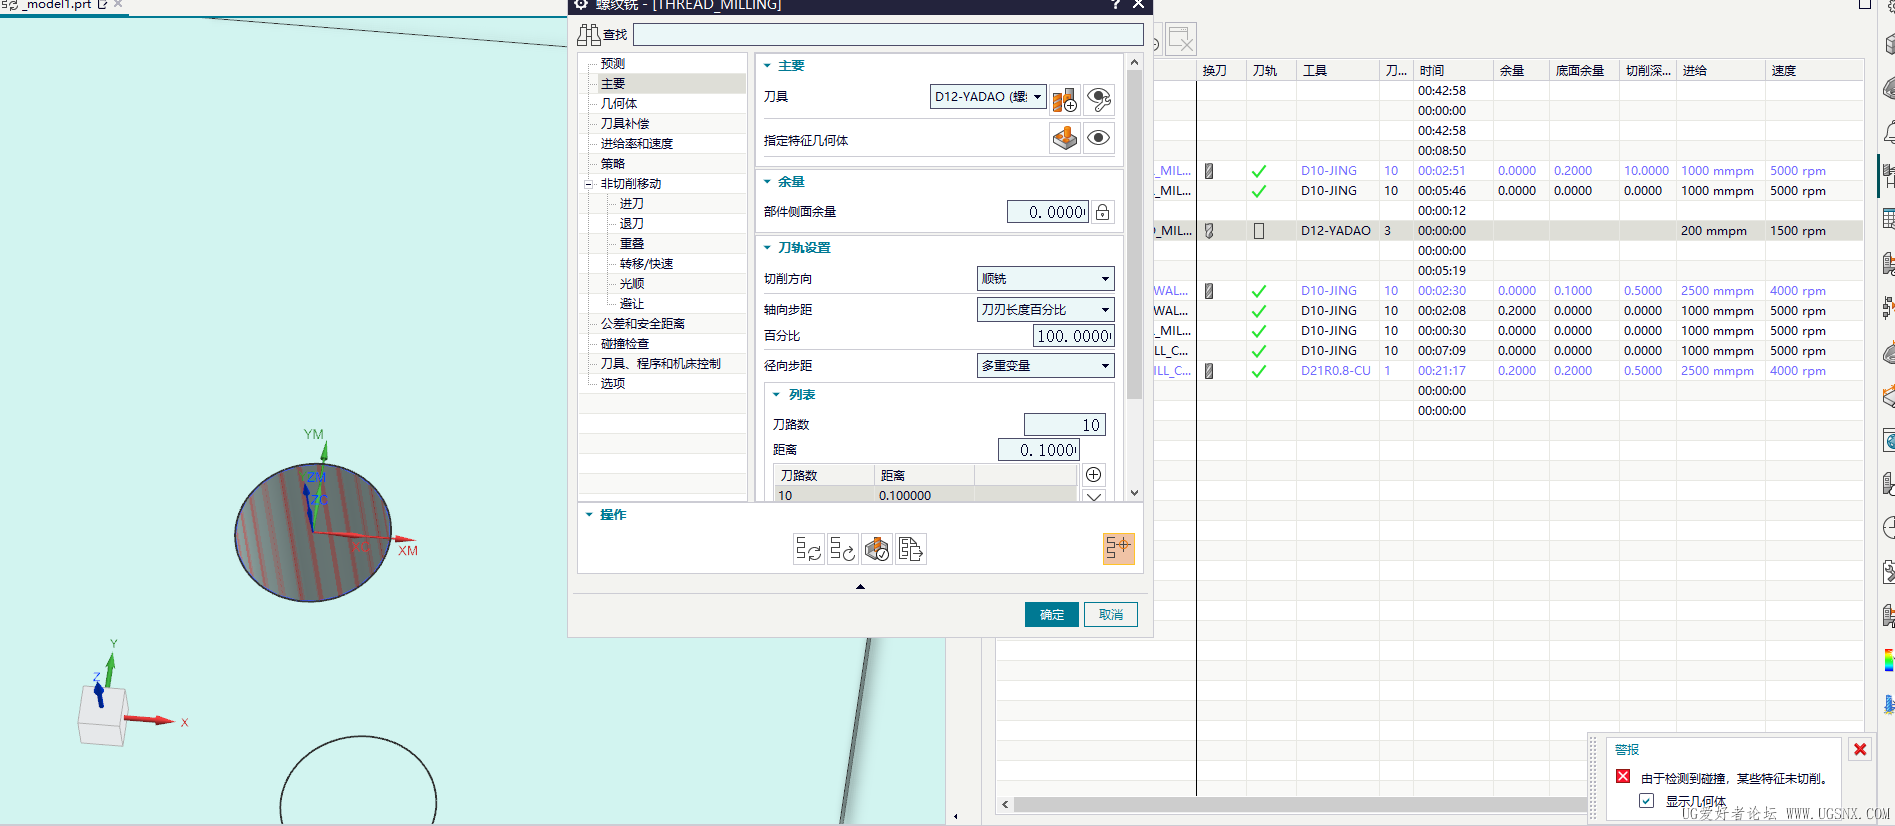
Task: Click the 查找 search field
Action: (x=888, y=35)
